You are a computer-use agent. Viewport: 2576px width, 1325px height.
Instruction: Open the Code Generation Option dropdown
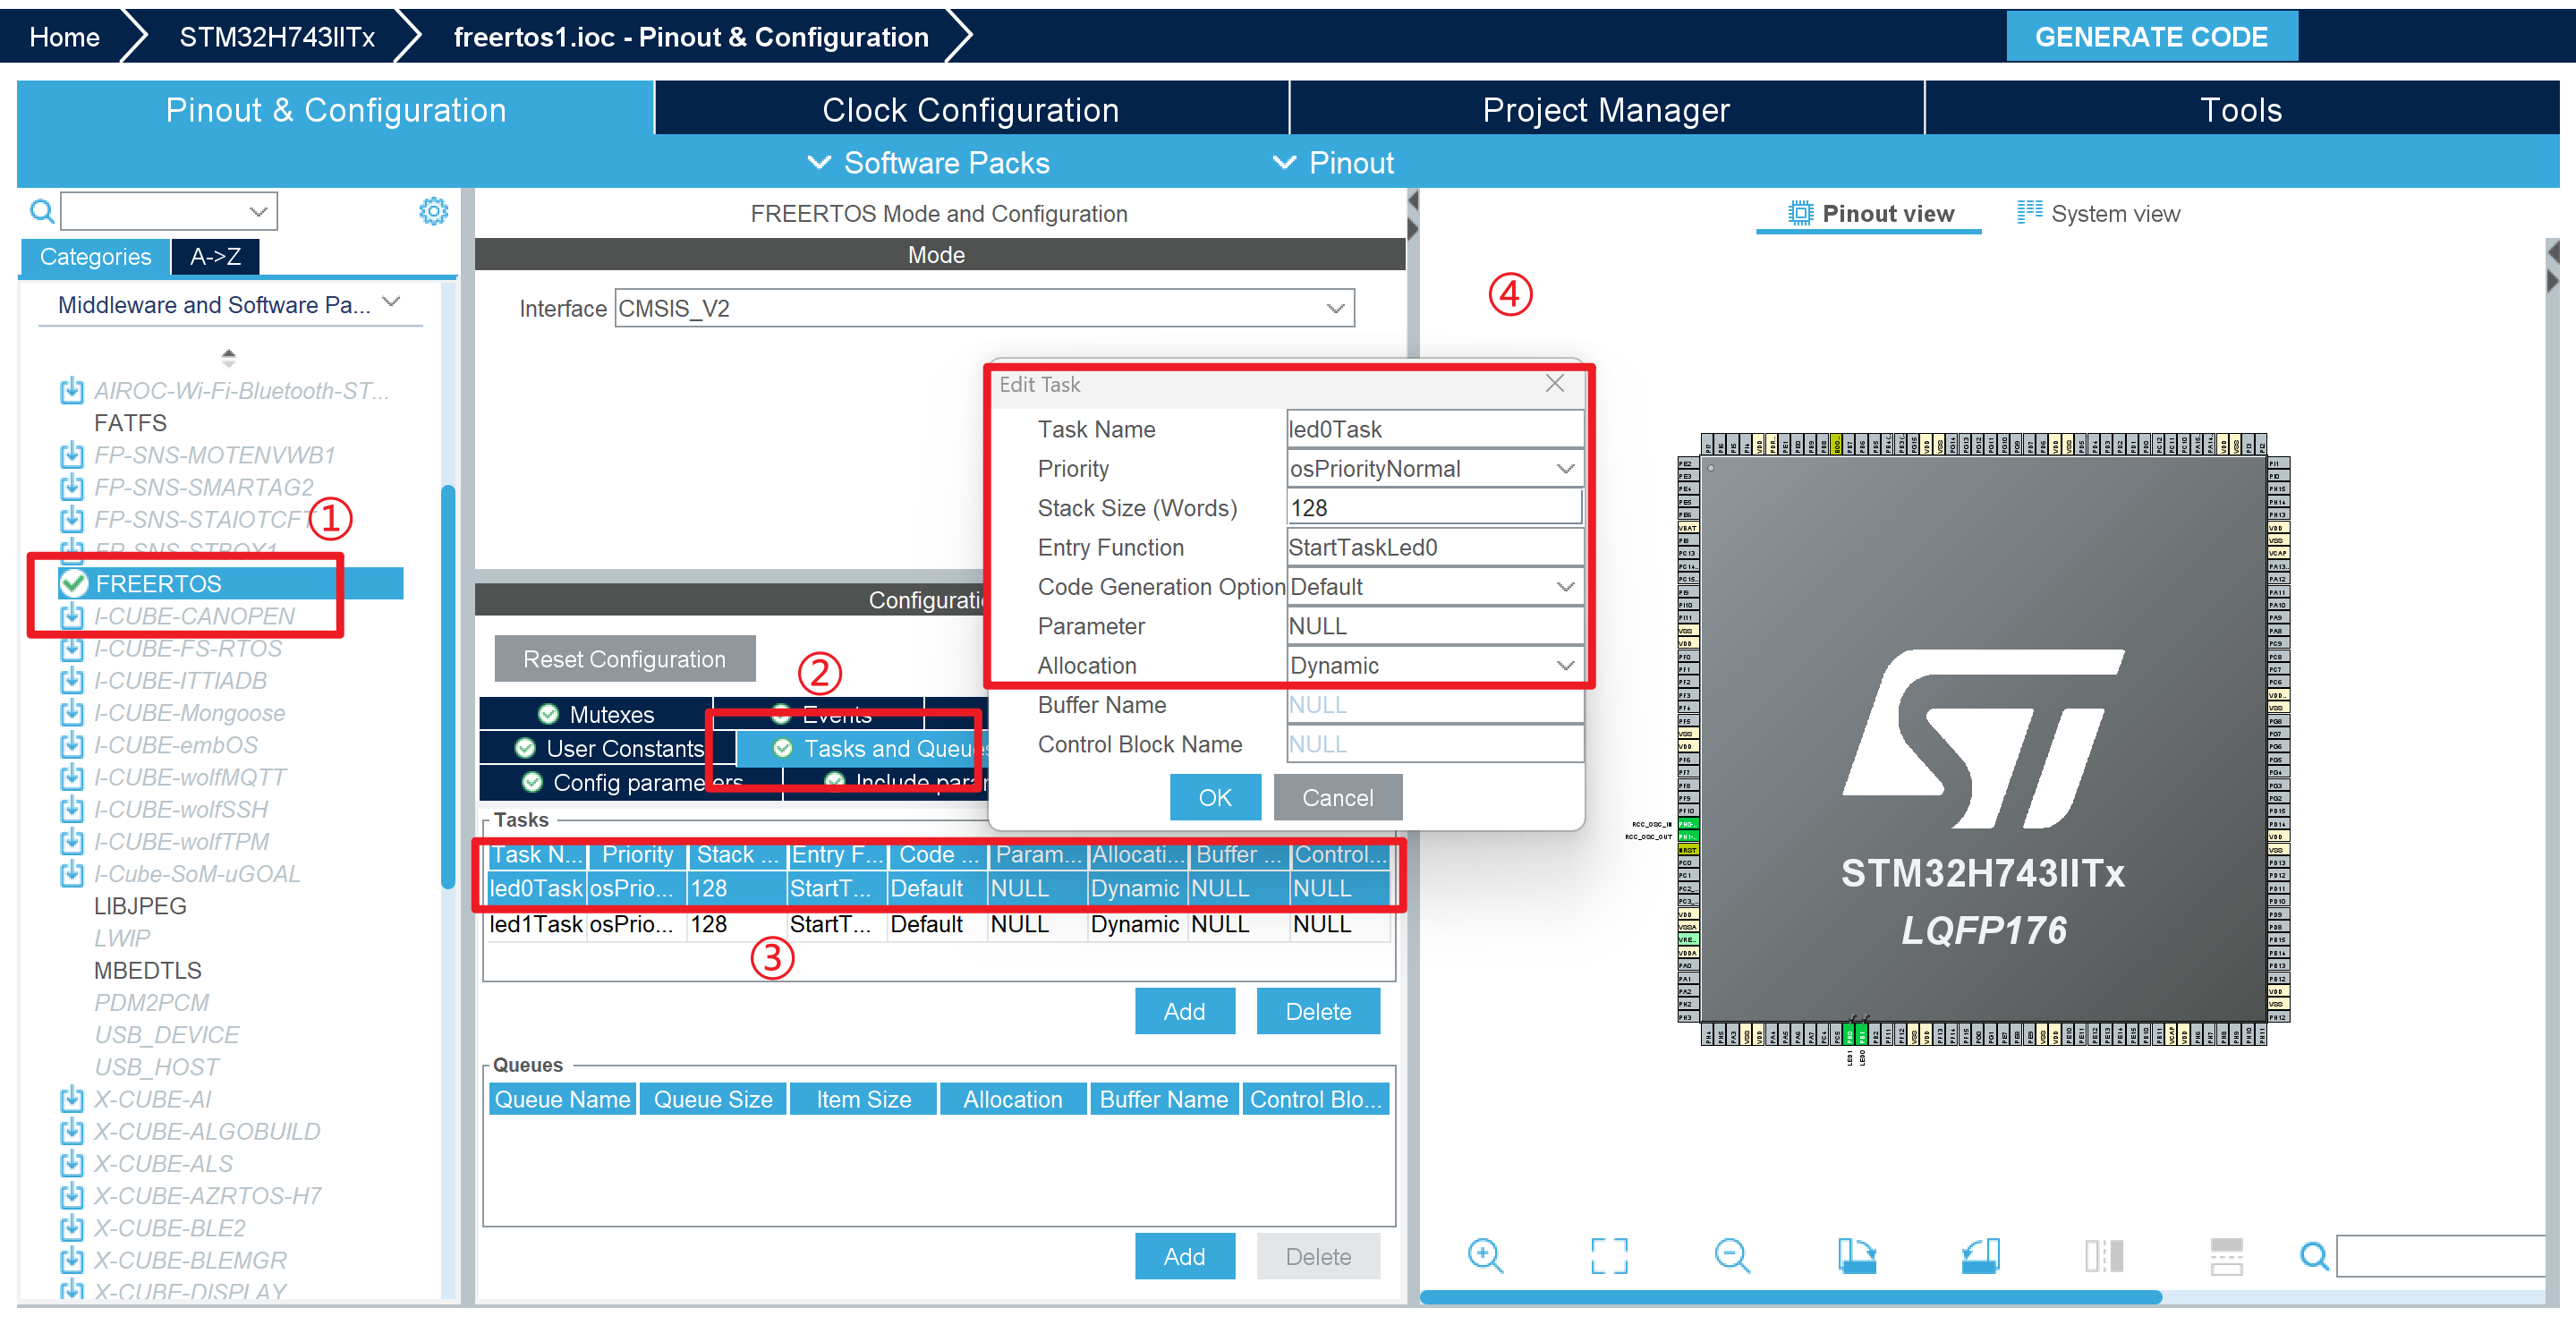click(1566, 586)
